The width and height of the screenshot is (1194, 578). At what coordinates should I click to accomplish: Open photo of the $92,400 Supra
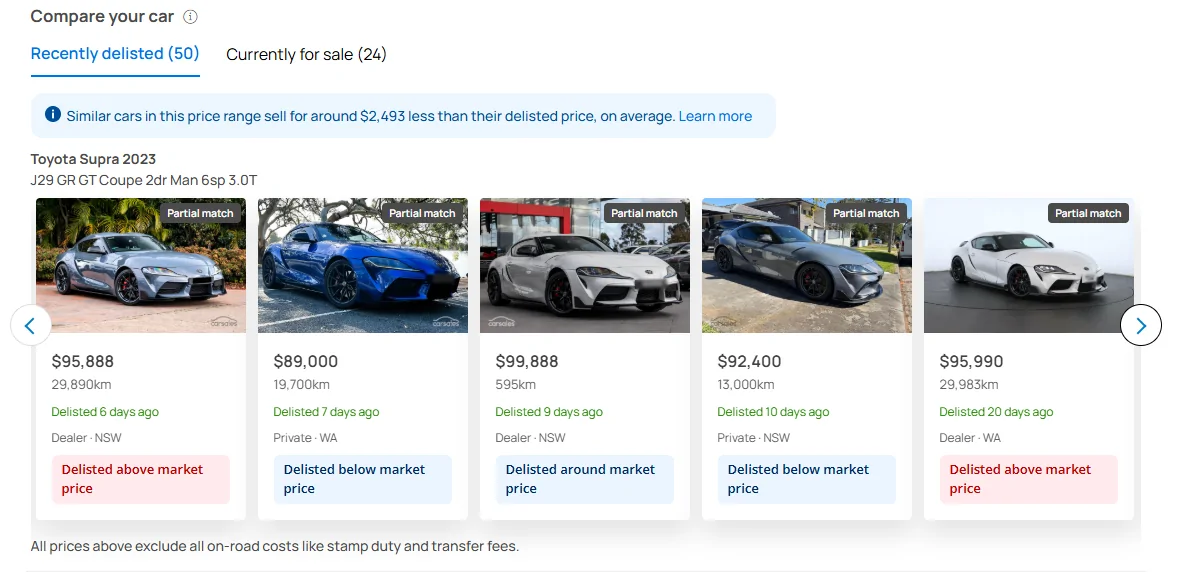pyautogui.click(x=806, y=265)
